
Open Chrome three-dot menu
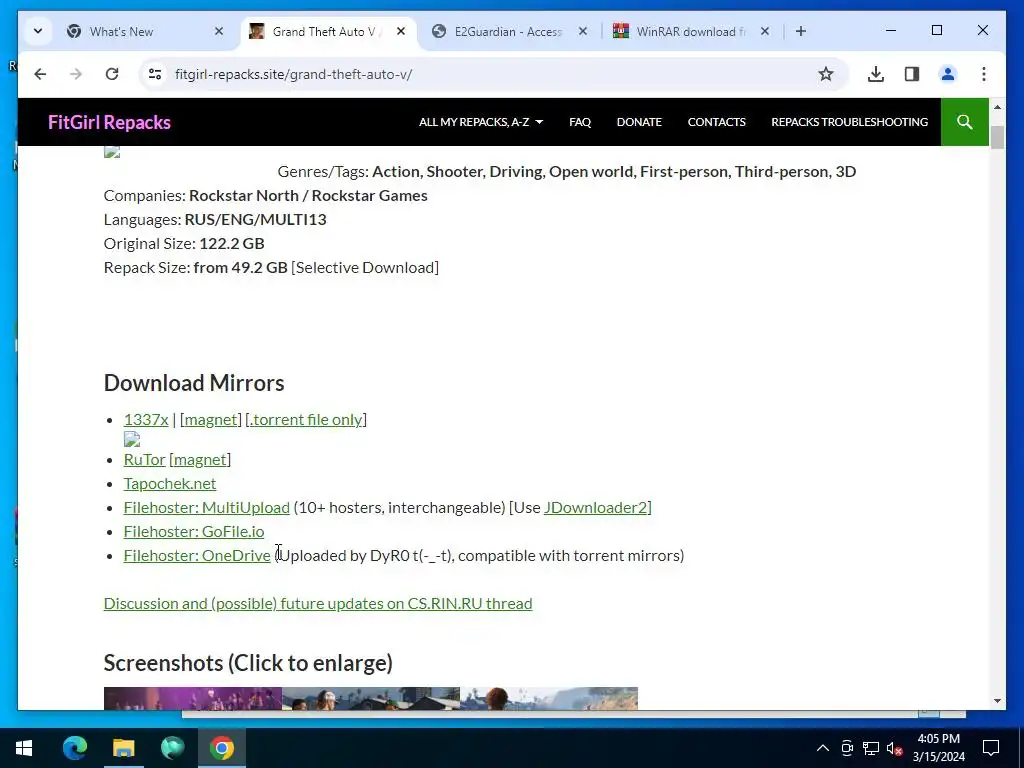coord(984,74)
